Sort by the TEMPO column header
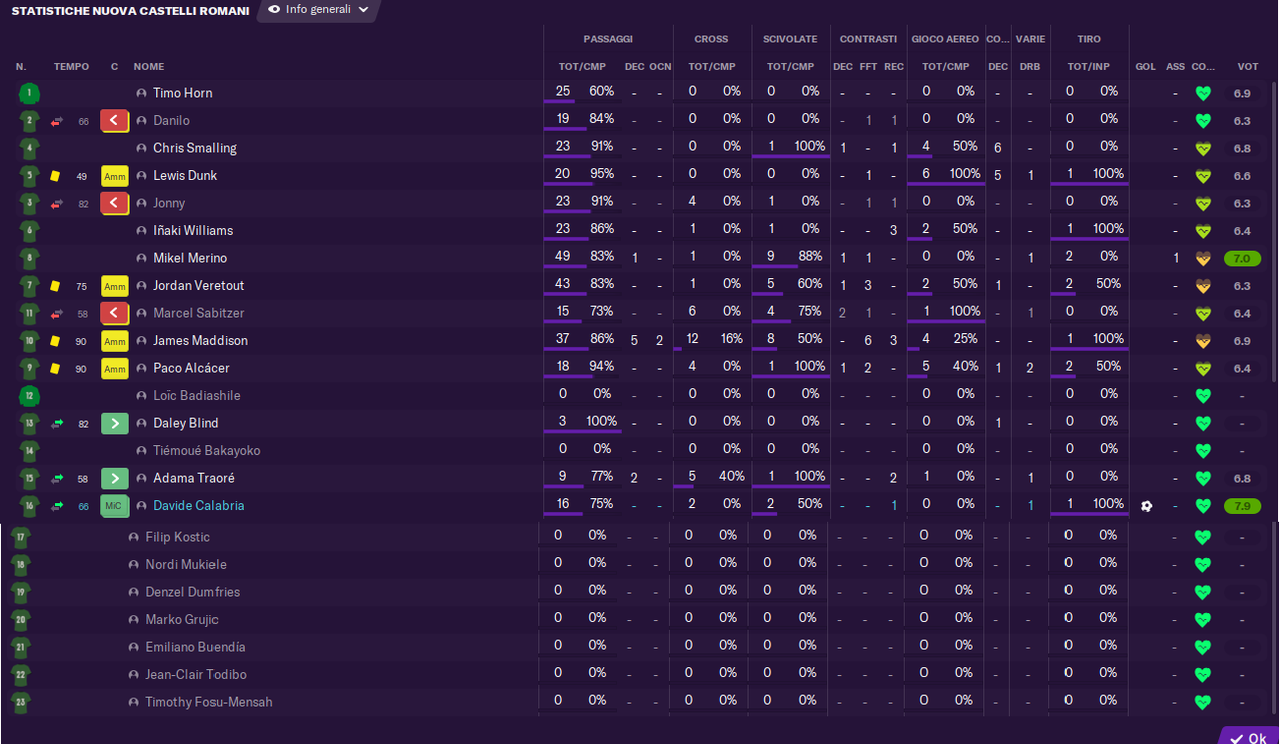Image resolution: width=1280 pixels, height=744 pixels. (x=71, y=67)
